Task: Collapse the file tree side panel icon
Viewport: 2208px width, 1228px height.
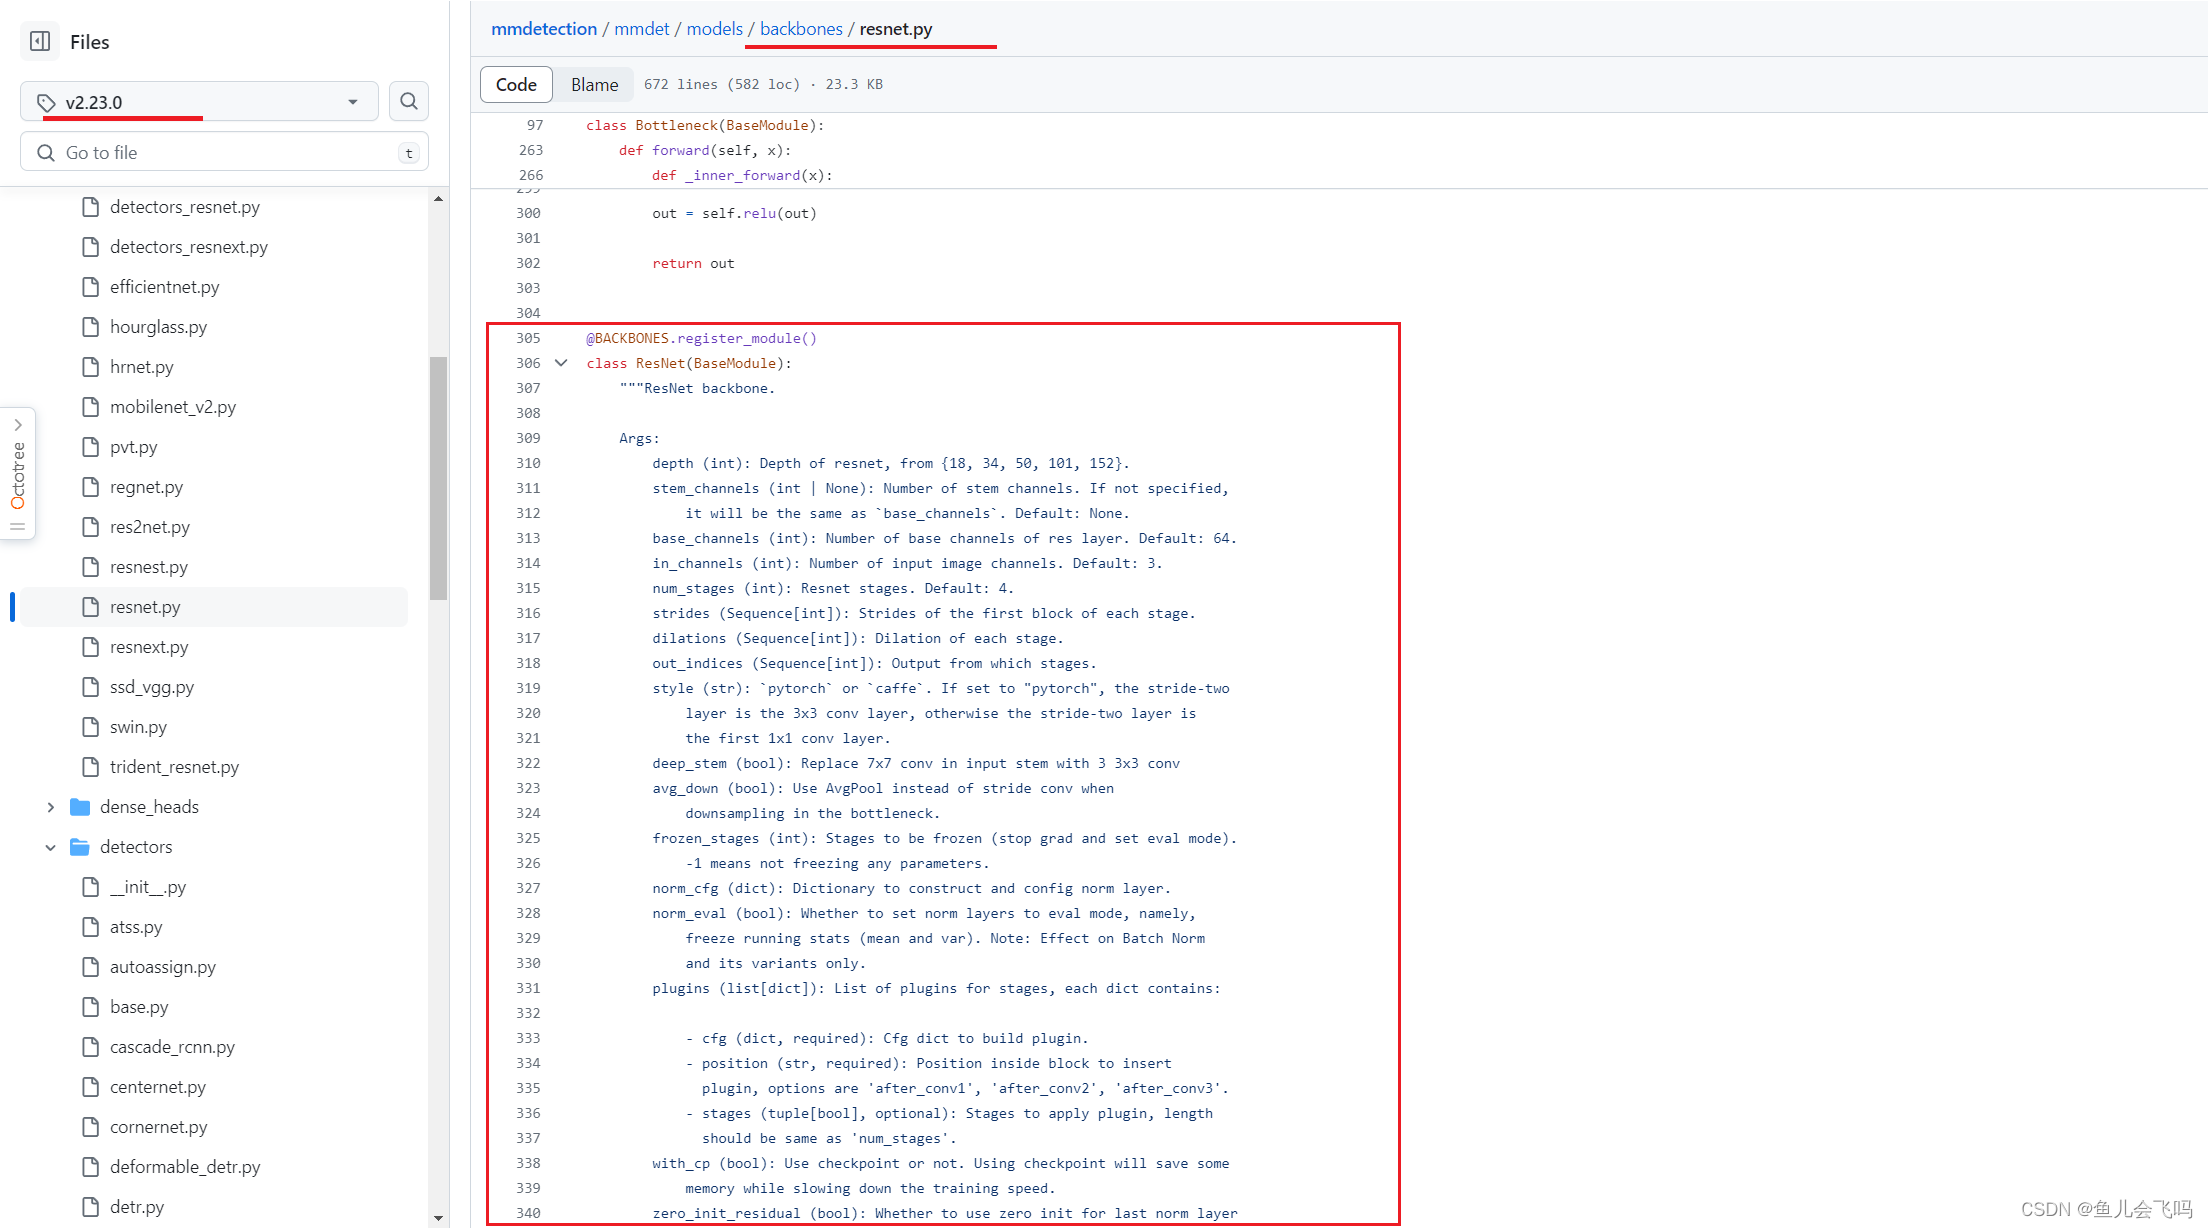Action: click(x=40, y=42)
